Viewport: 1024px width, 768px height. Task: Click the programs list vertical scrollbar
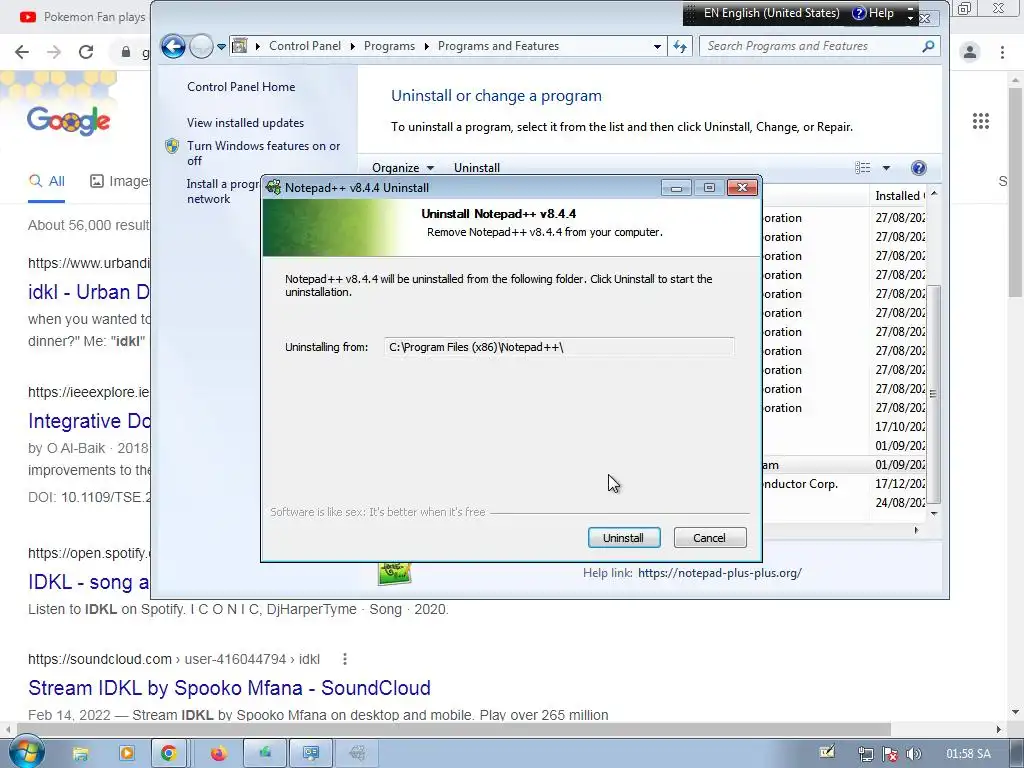pyautogui.click(x=934, y=394)
